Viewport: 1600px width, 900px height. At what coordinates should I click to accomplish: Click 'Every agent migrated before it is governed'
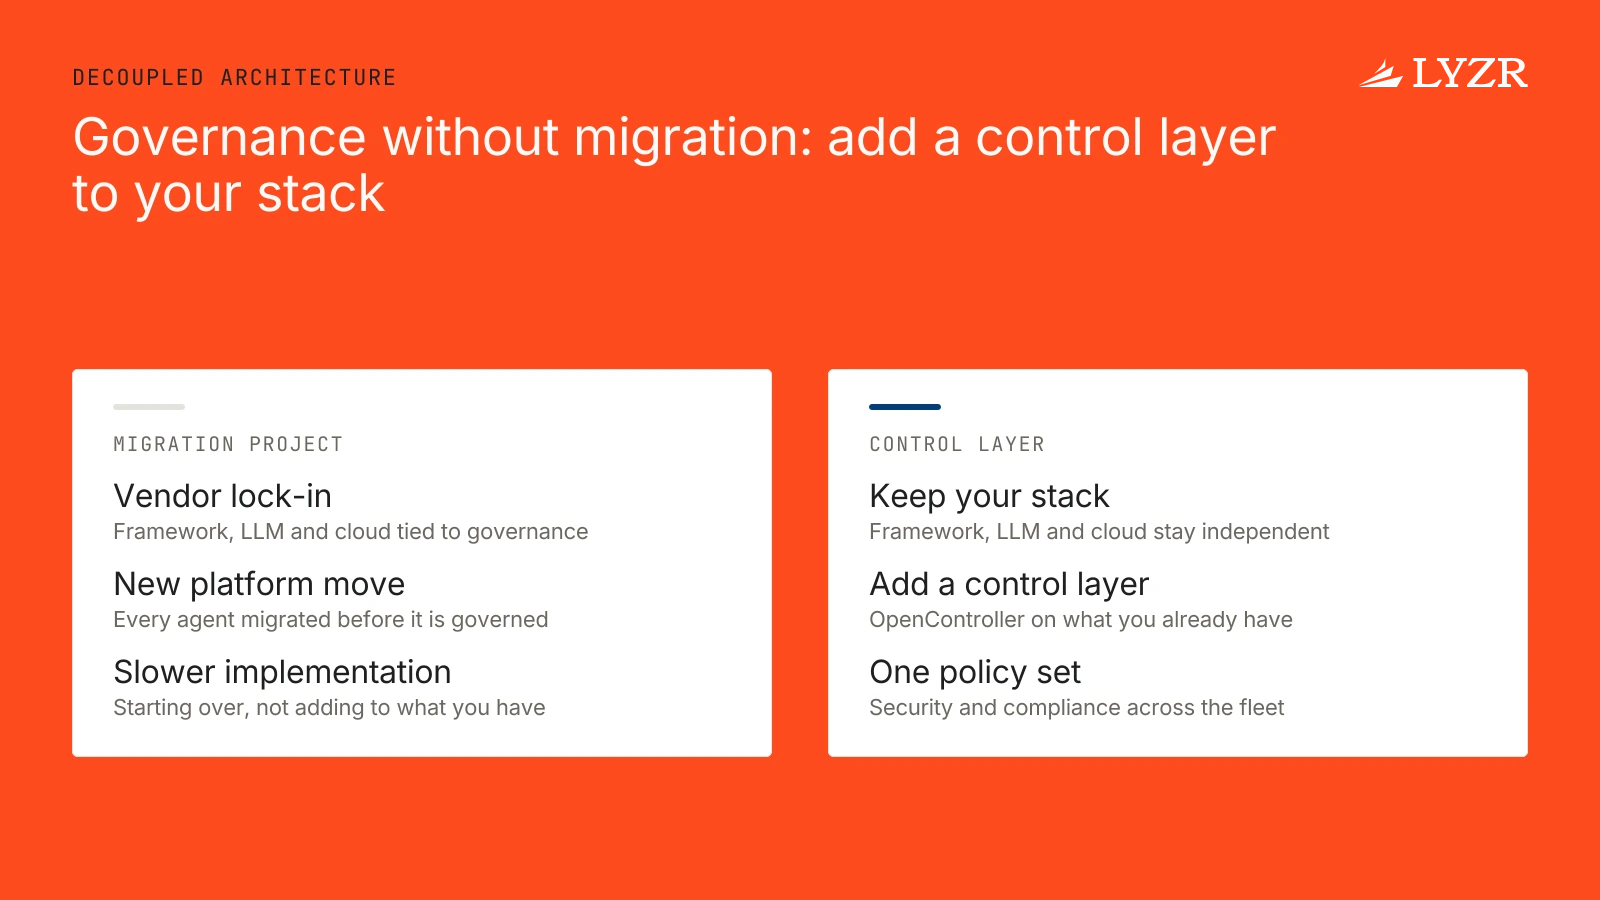tap(330, 620)
